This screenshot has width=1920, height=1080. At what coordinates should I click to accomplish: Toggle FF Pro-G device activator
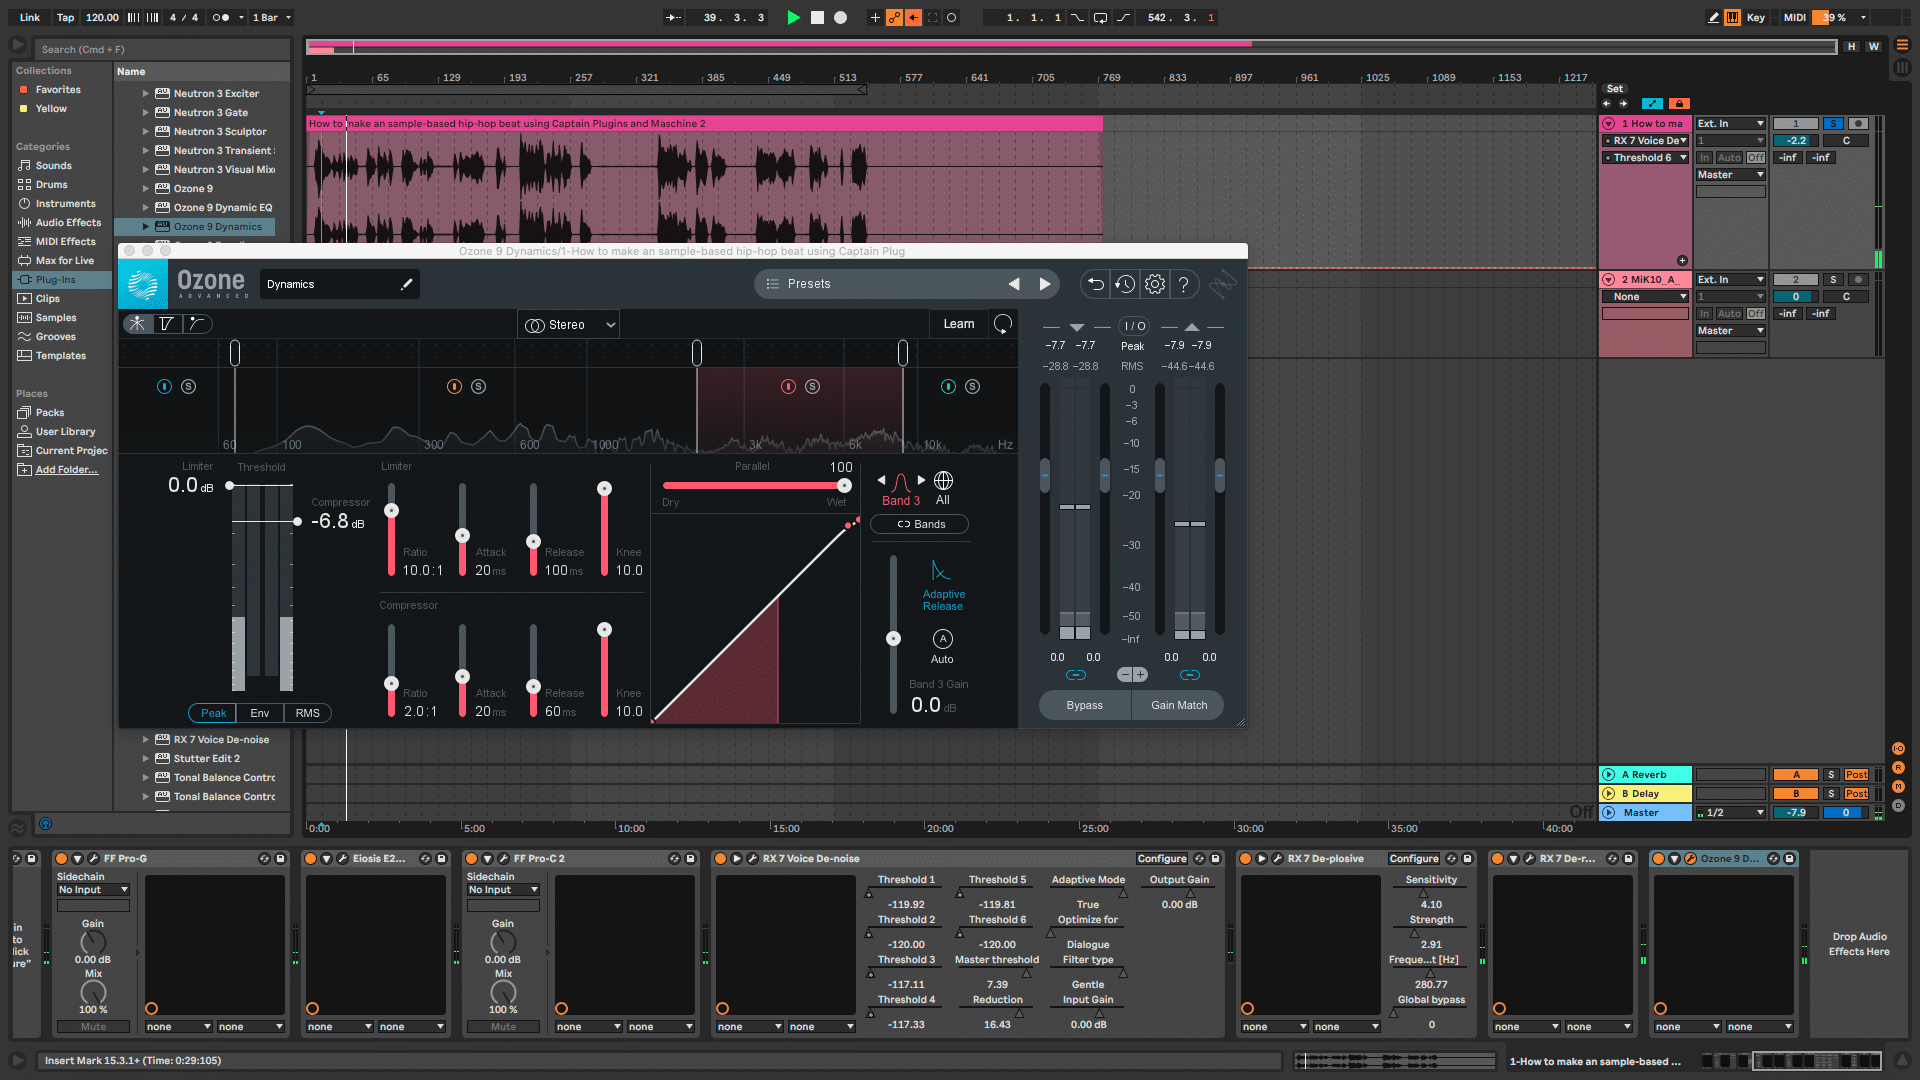(61, 859)
